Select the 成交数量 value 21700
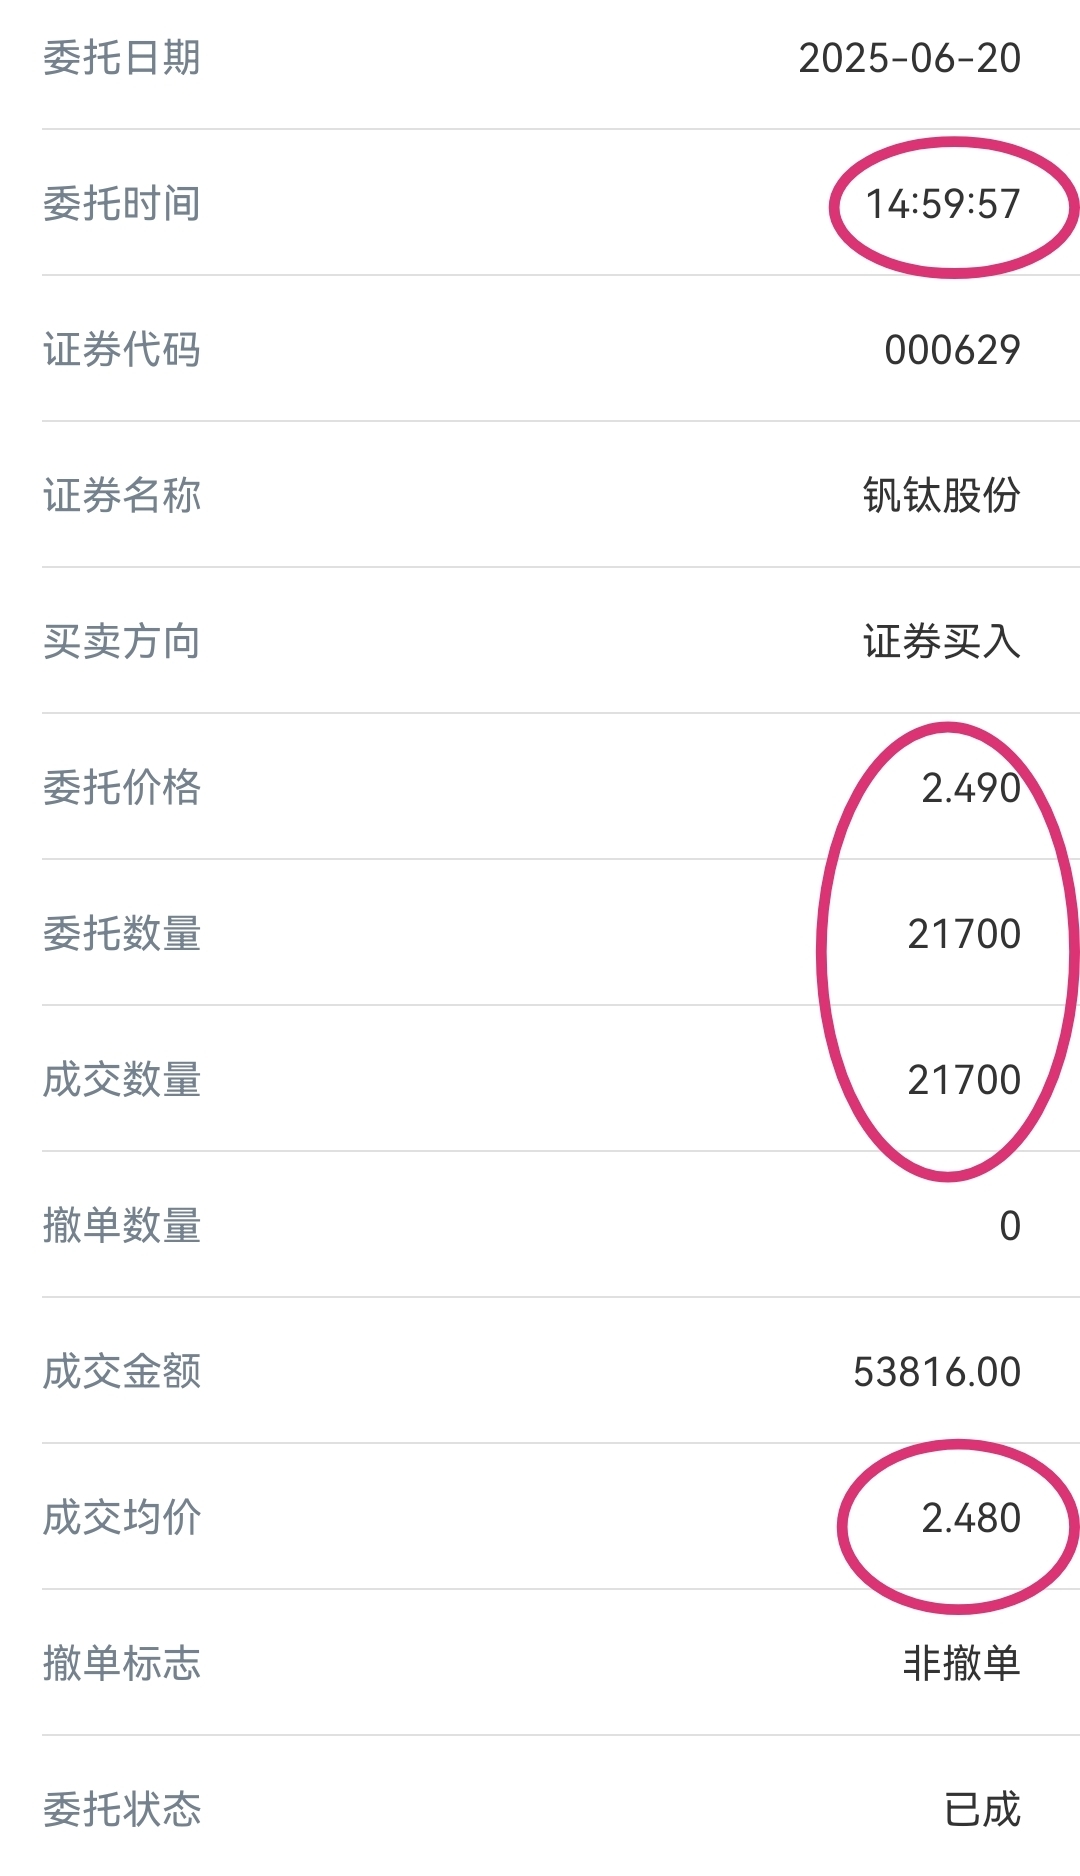Viewport: 1080px width, 1876px height. tap(964, 1080)
